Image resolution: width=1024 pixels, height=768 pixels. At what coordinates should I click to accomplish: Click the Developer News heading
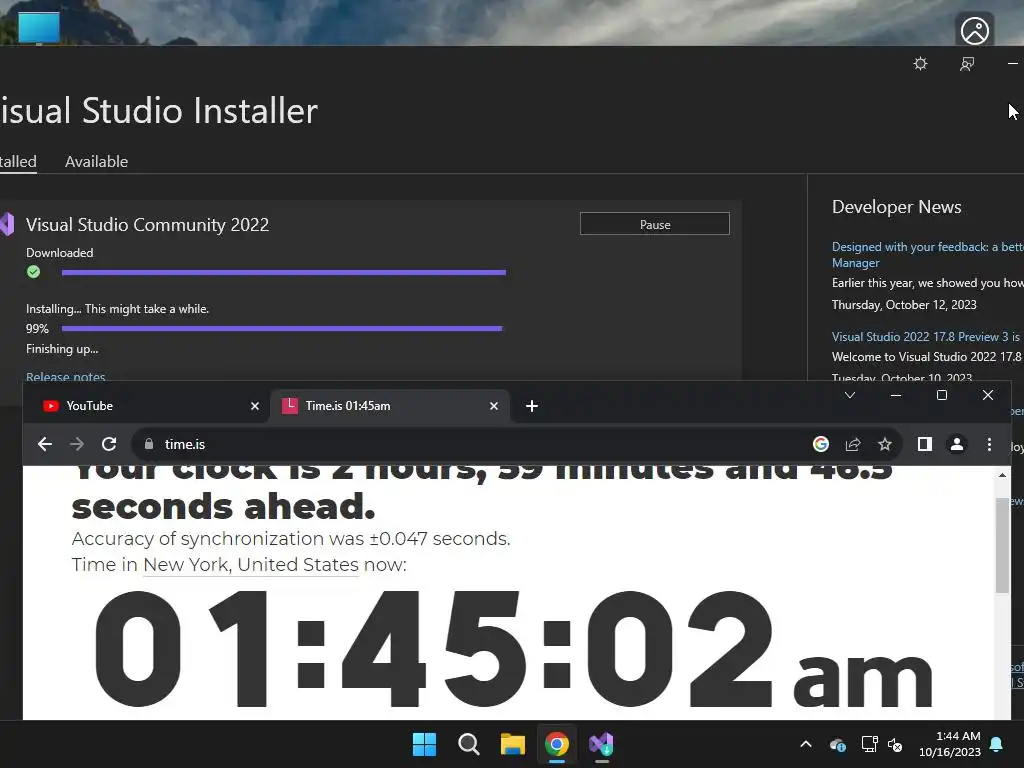click(x=897, y=207)
